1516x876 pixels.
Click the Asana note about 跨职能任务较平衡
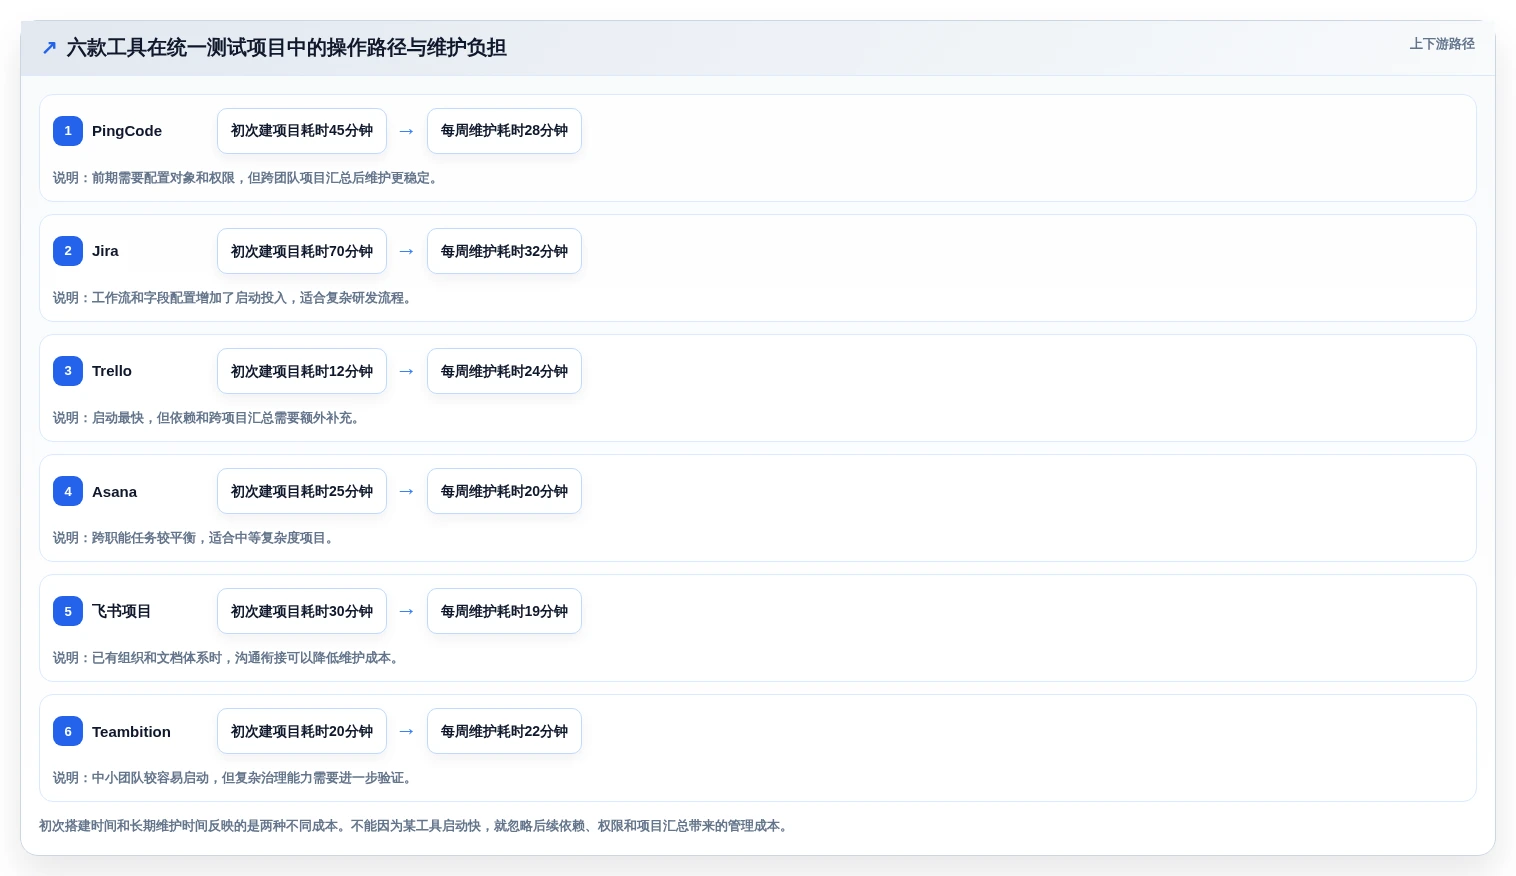pos(196,538)
